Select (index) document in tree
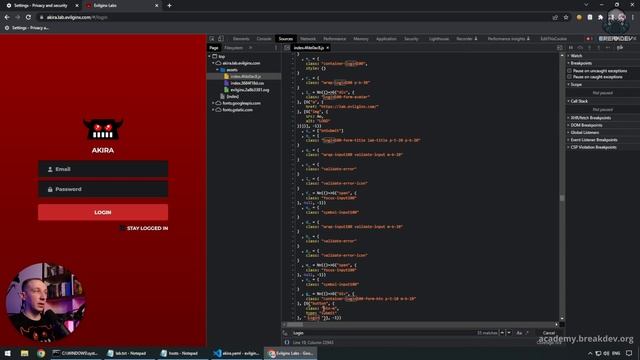The image size is (640, 360). coord(232,97)
